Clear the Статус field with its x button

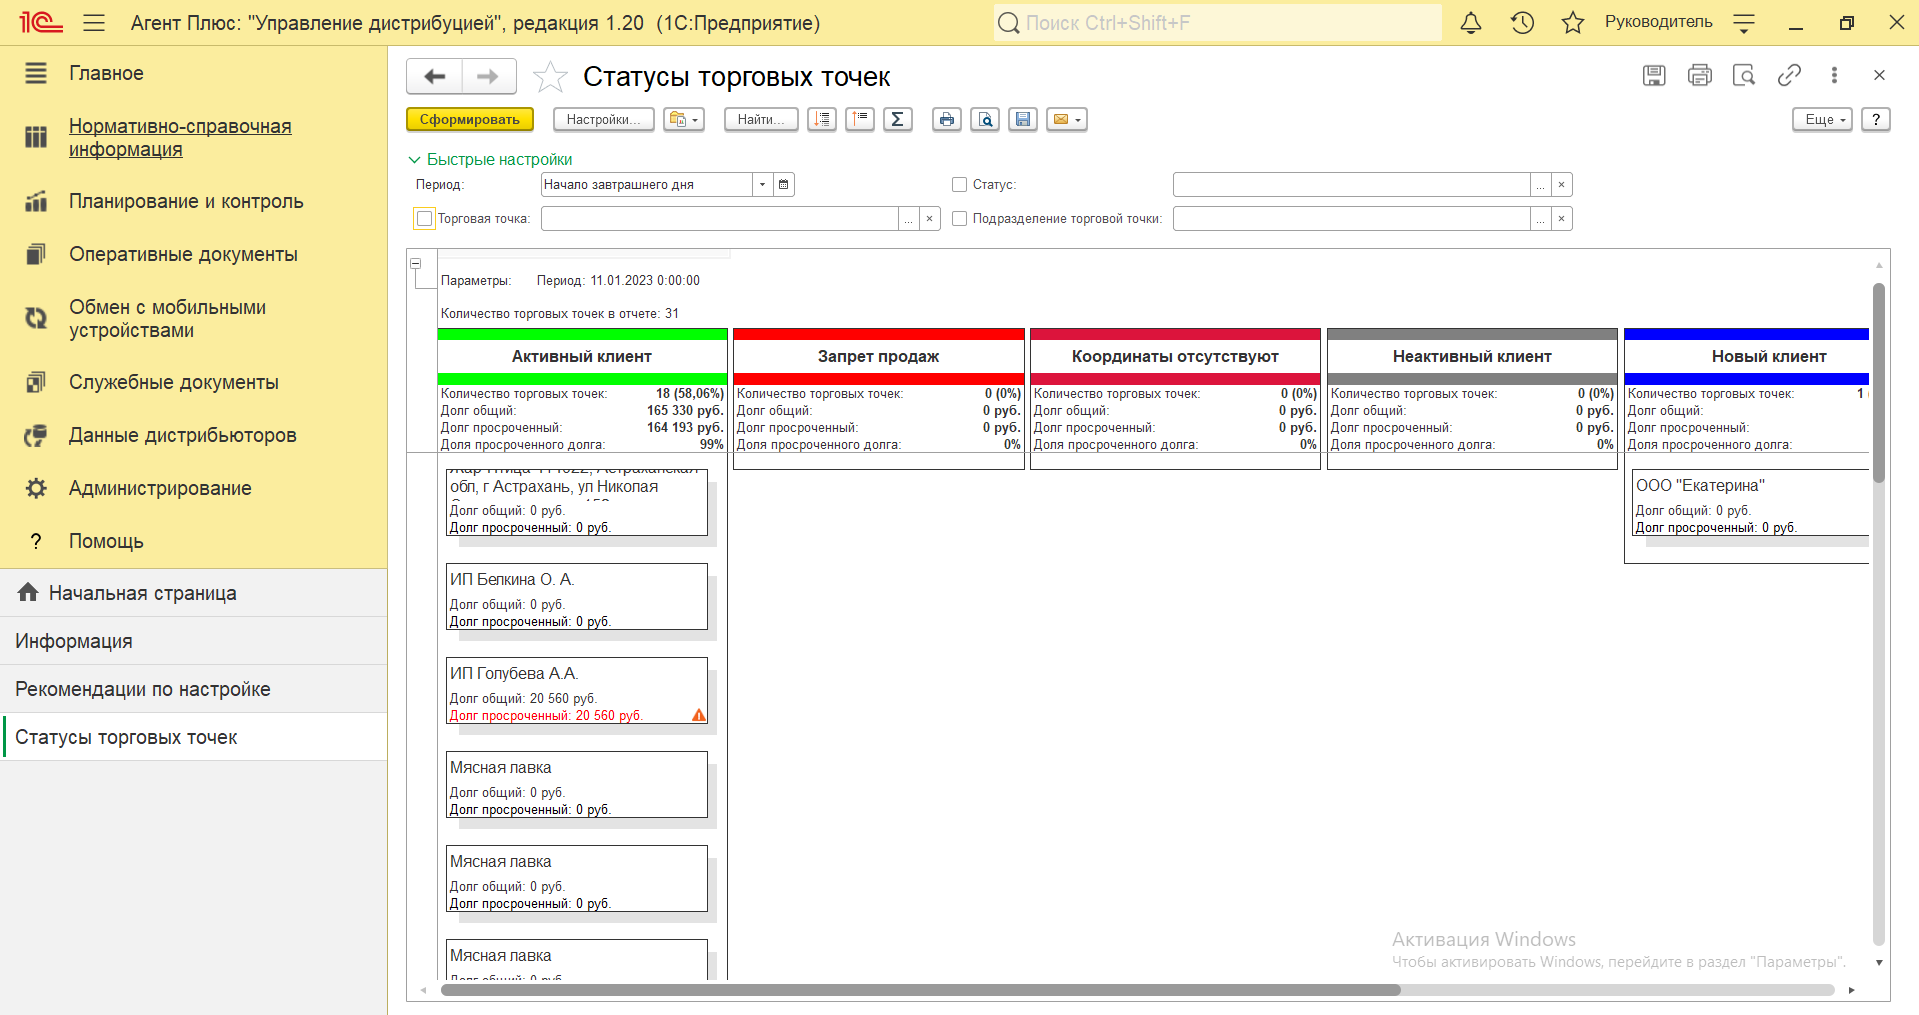tap(1562, 184)
